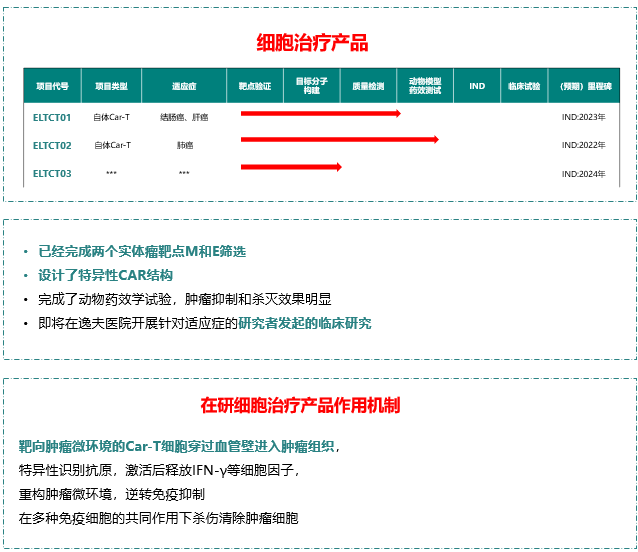Viewport: 638px width, 552px height.
Task: Open project code ELTCT02
Action: (x=52, y=145)
